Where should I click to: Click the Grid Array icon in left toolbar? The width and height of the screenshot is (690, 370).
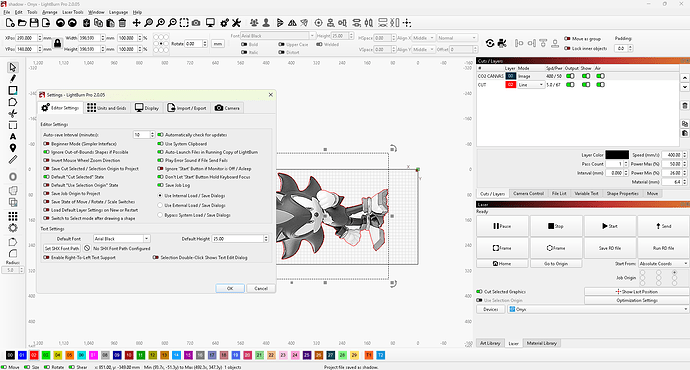(x=13, y=216)
